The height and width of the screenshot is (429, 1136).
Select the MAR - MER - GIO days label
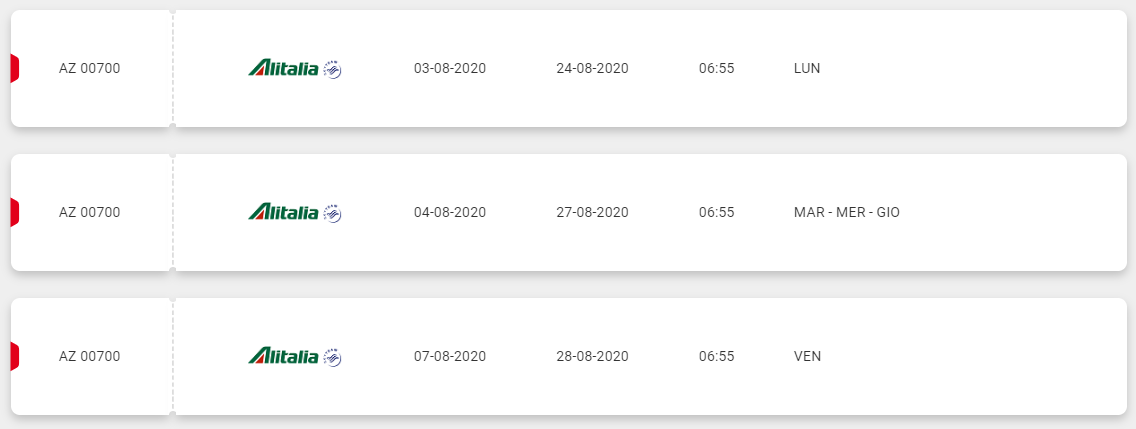tap(847, 212)
